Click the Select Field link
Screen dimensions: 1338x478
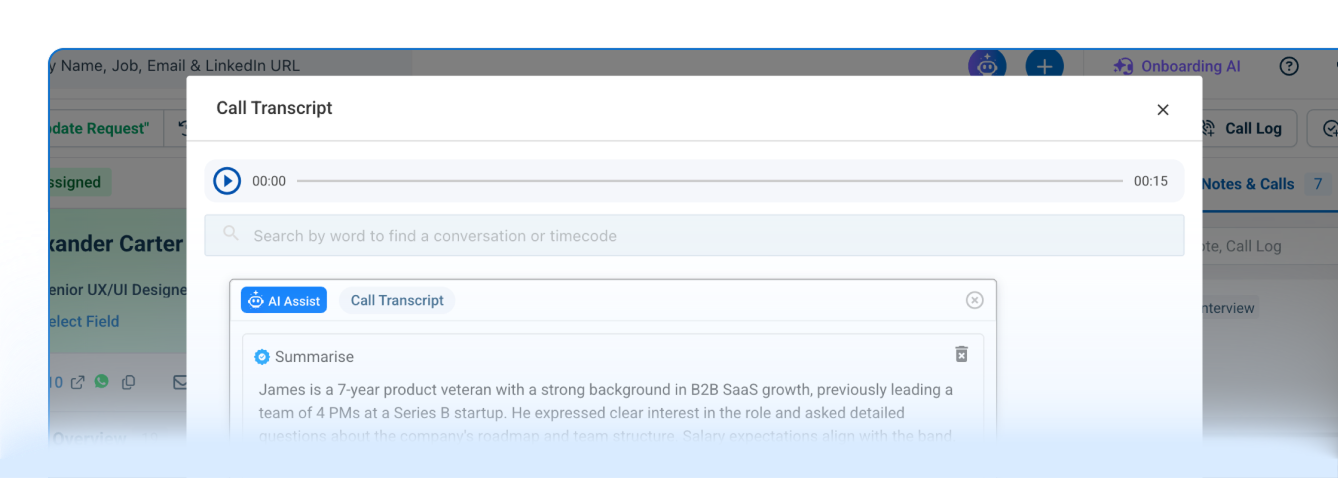pyautogui.click(x=83, y=321)
